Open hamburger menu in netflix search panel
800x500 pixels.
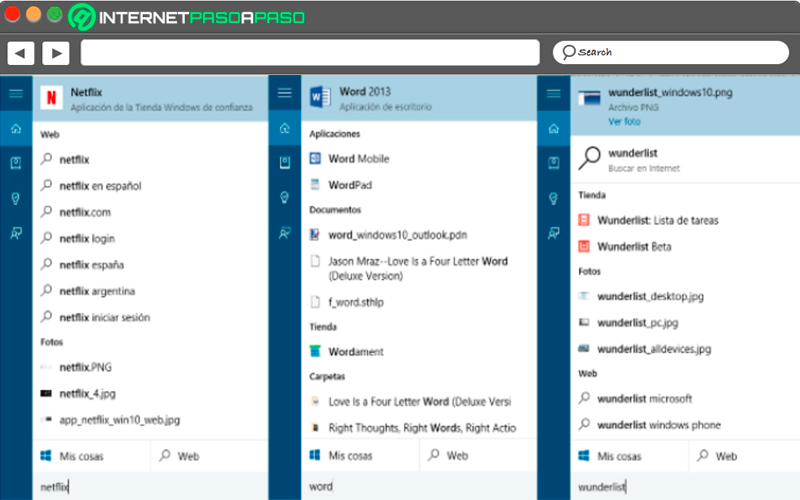[x=16, y=93]
